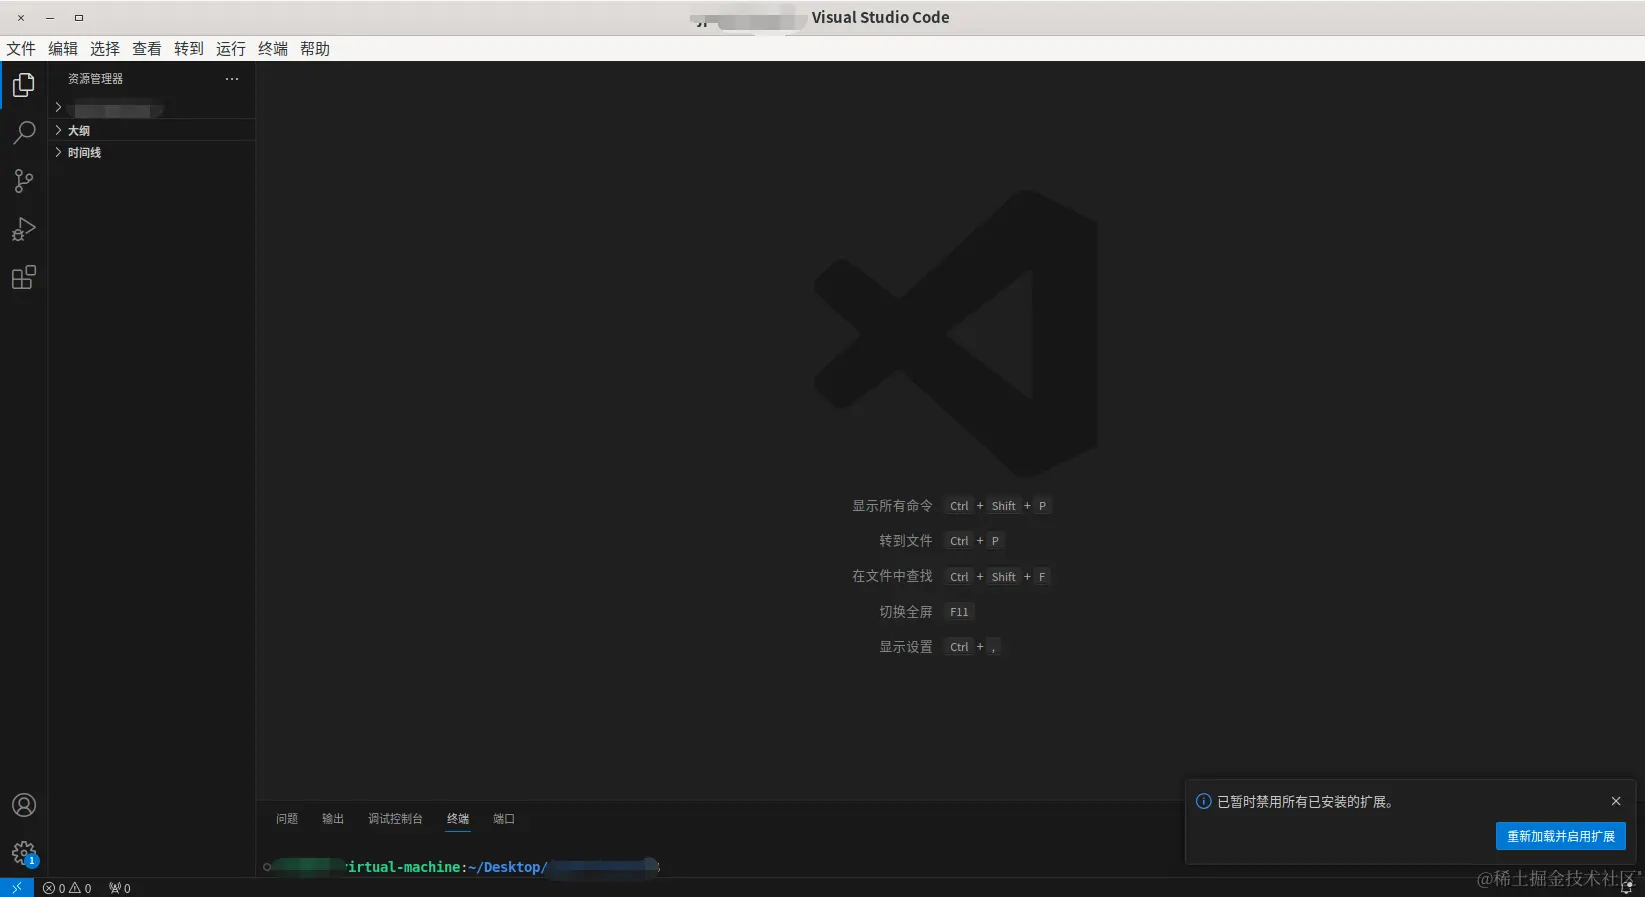
Task: Expand the 大纲 section
Action: tap(152, 130)
